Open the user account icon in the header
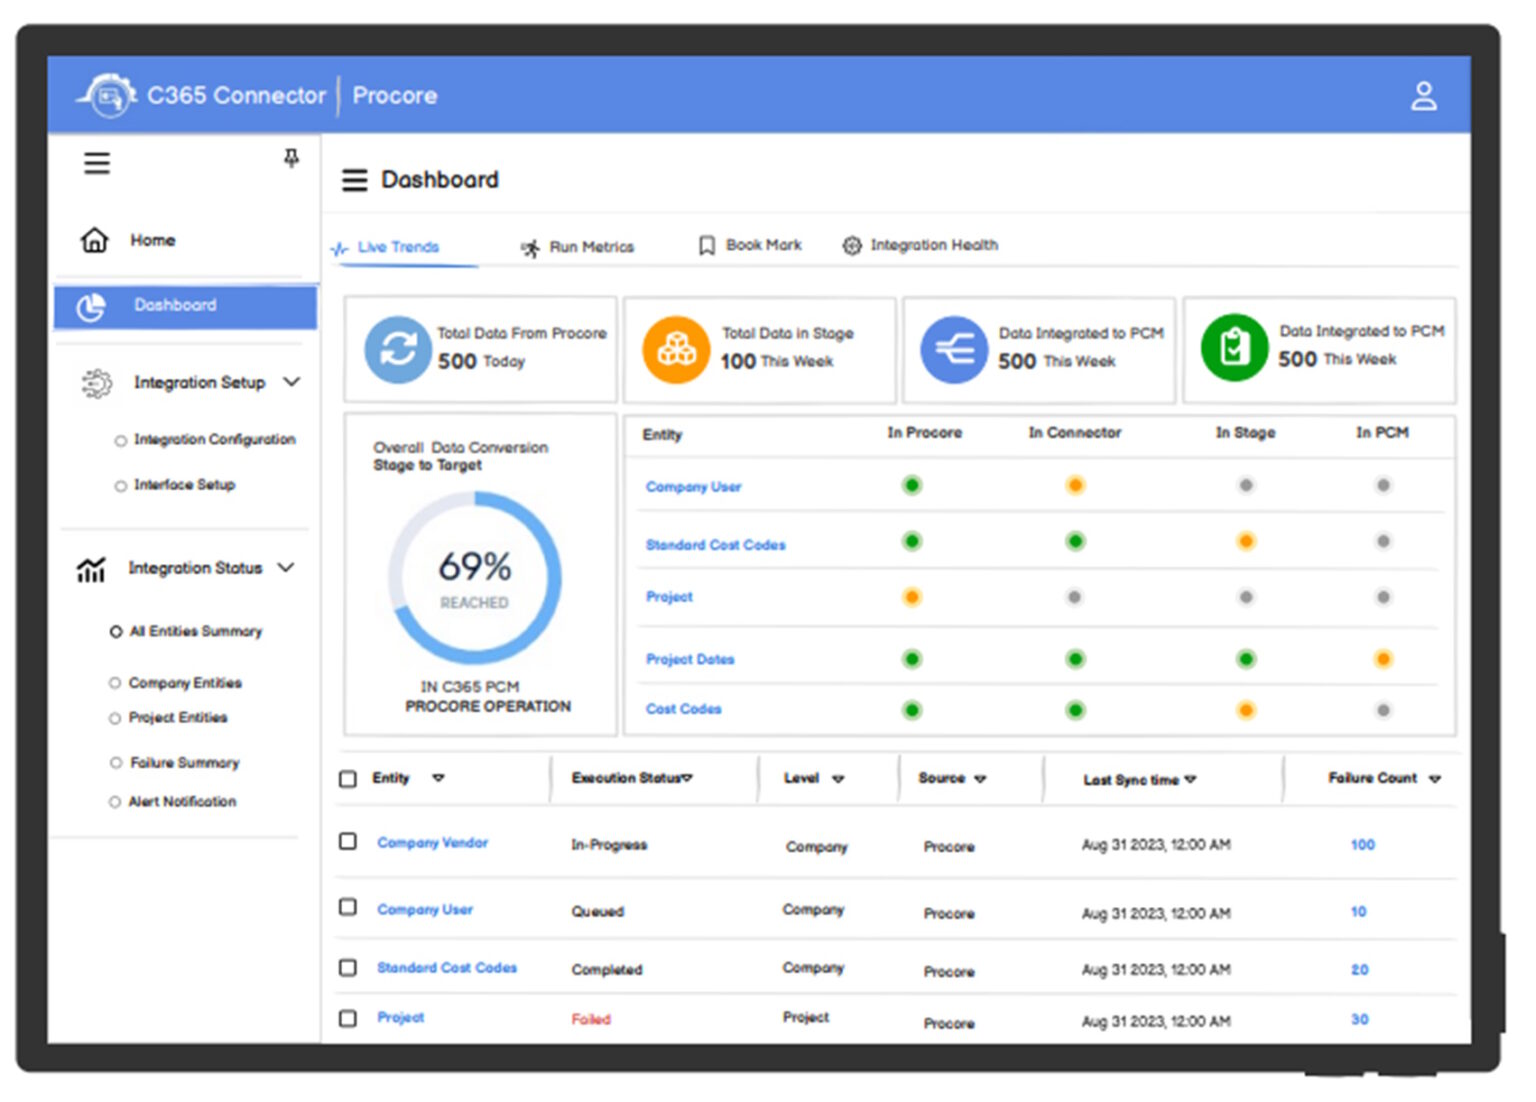The height and width of the screenshot is (1102, 1536). click(1424, 95)
